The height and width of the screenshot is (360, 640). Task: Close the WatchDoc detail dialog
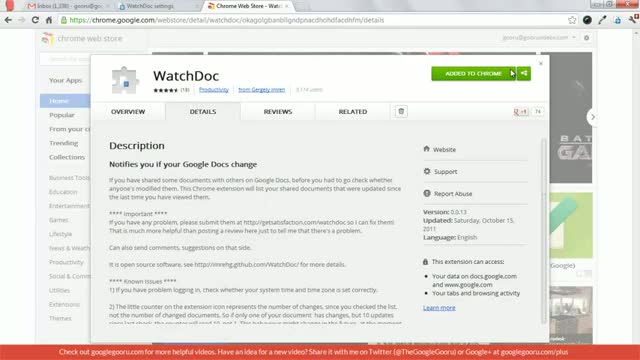541,63
